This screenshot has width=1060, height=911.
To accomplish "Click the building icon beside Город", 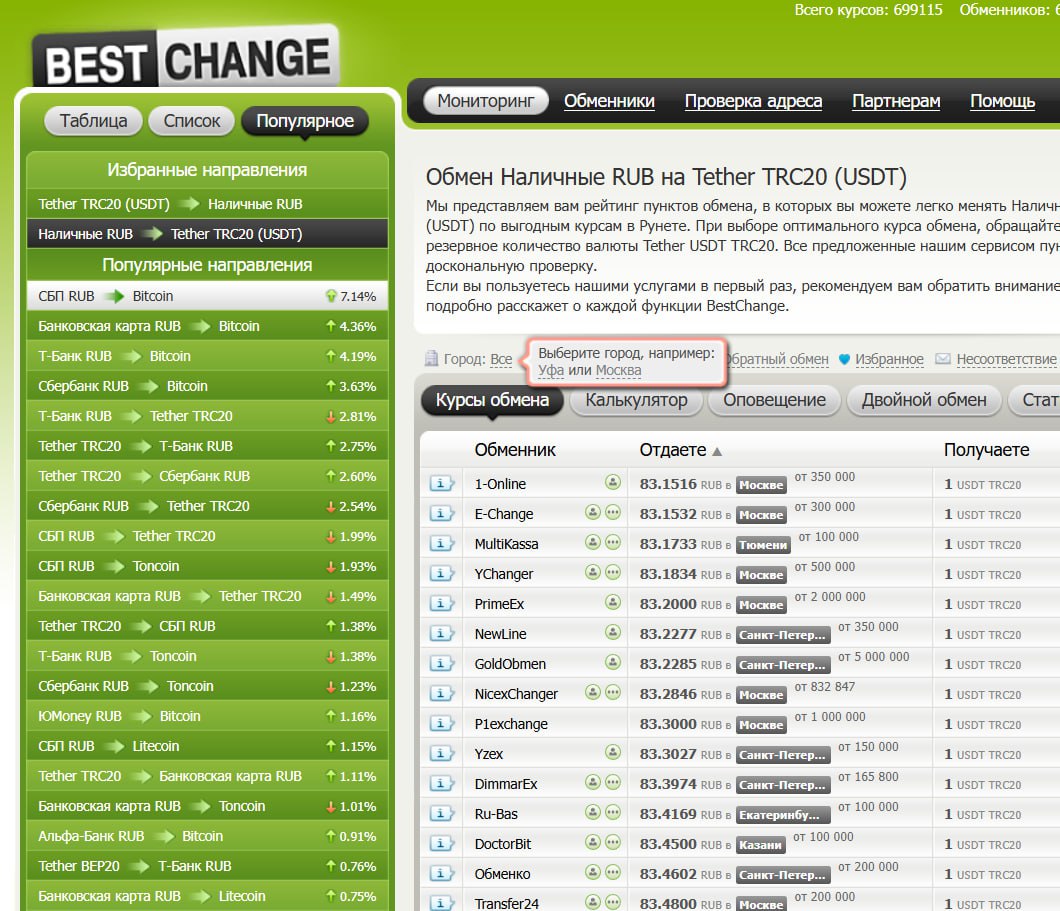I will [x=431, y=359].
